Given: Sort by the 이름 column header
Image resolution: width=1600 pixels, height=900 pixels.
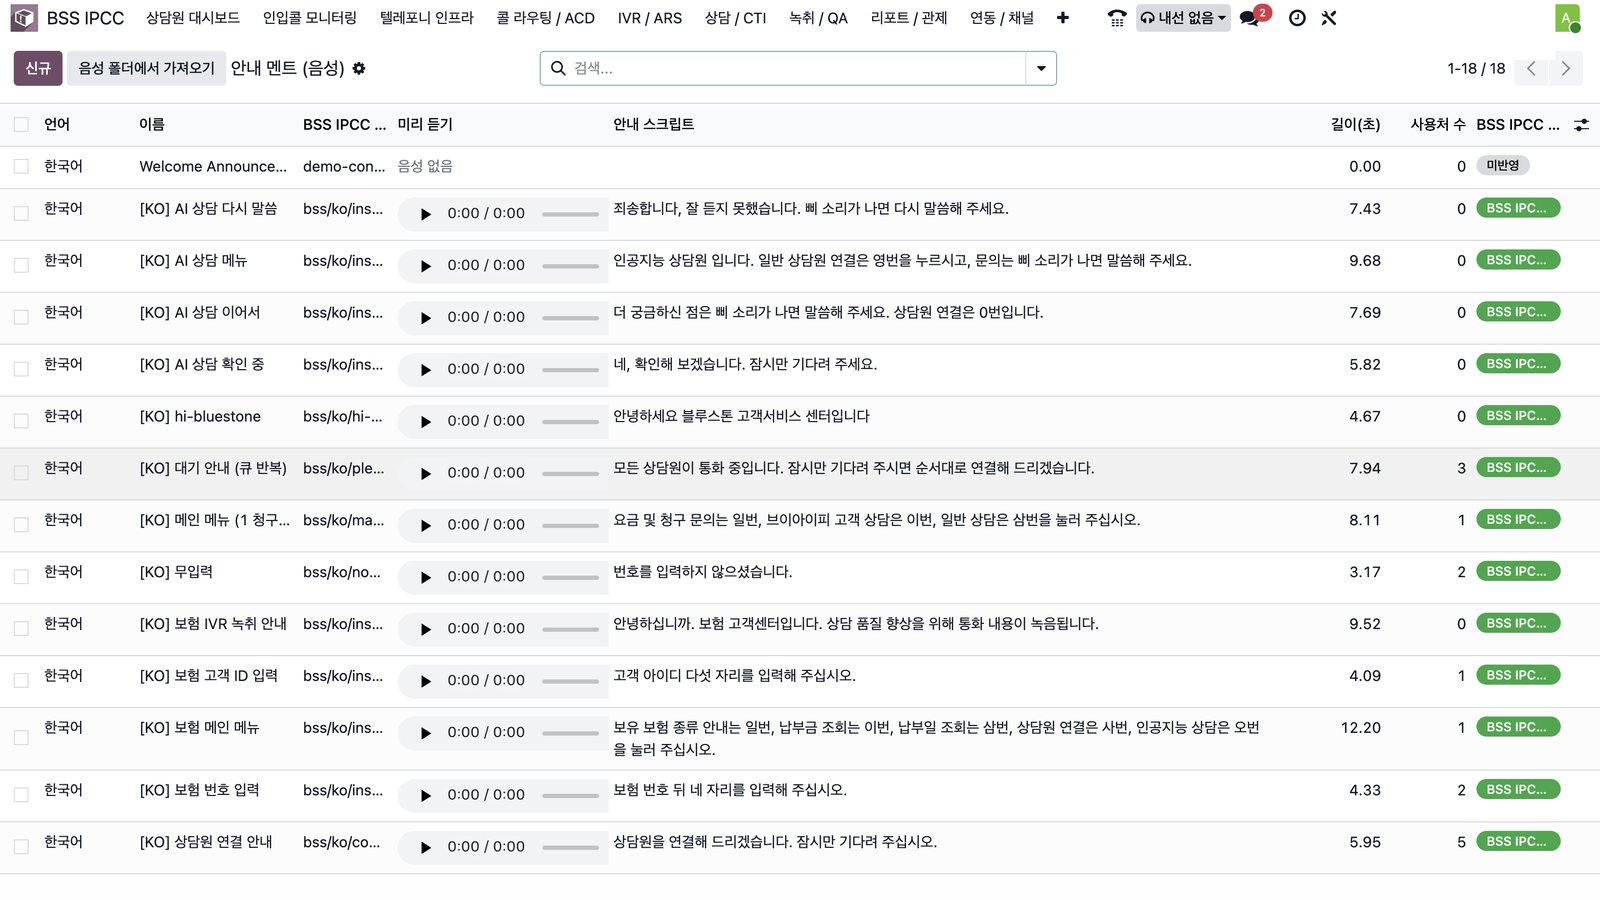Looking at the screenshot, I should 152,125.
